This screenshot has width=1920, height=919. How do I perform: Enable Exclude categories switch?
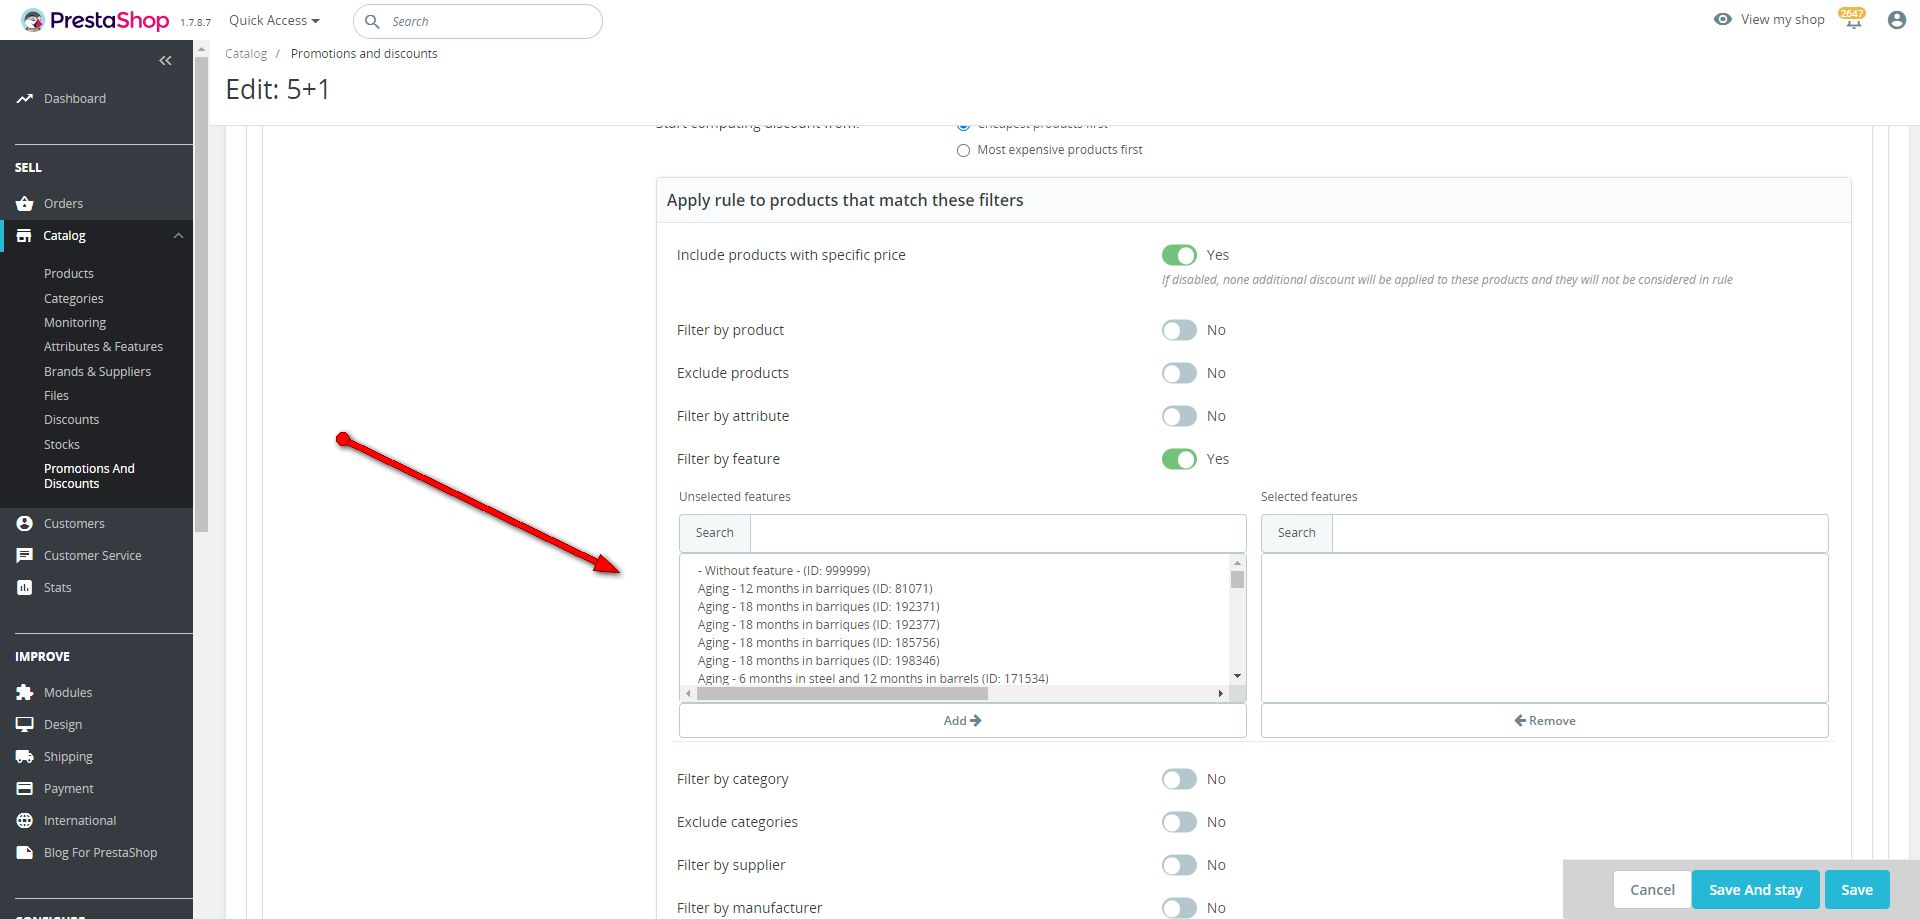click(1179, 822)
